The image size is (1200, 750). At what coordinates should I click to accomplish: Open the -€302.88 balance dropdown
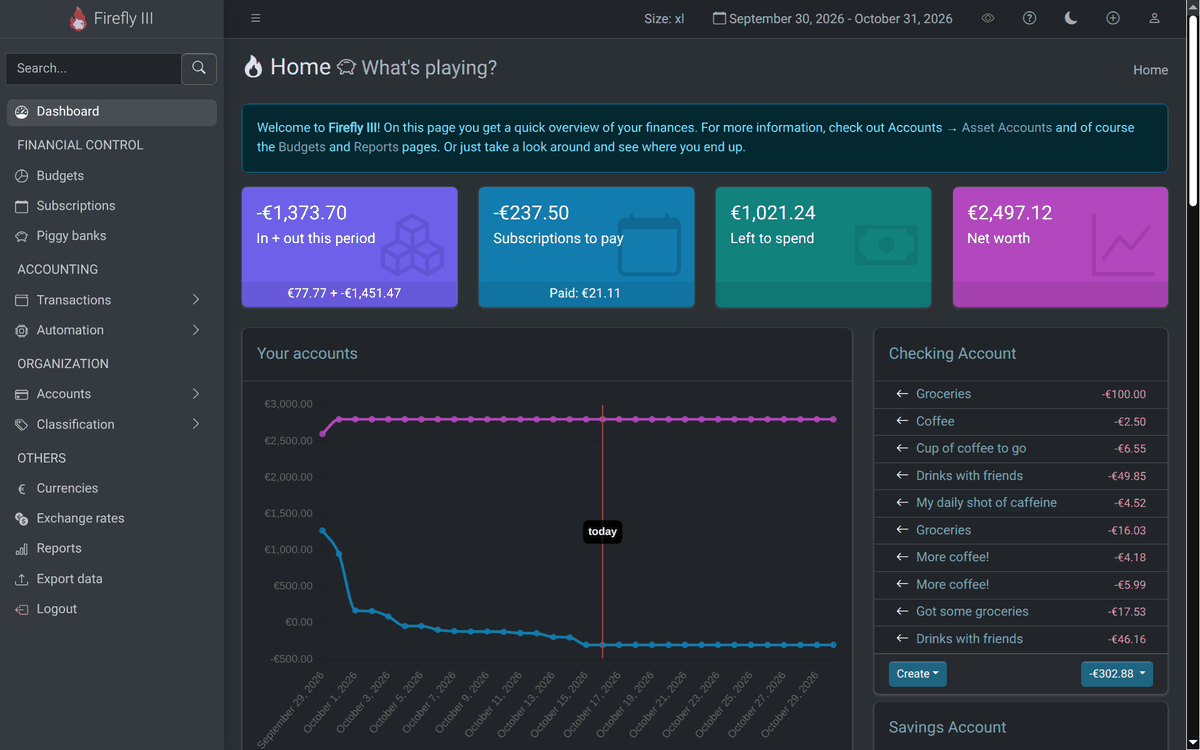1117,674
